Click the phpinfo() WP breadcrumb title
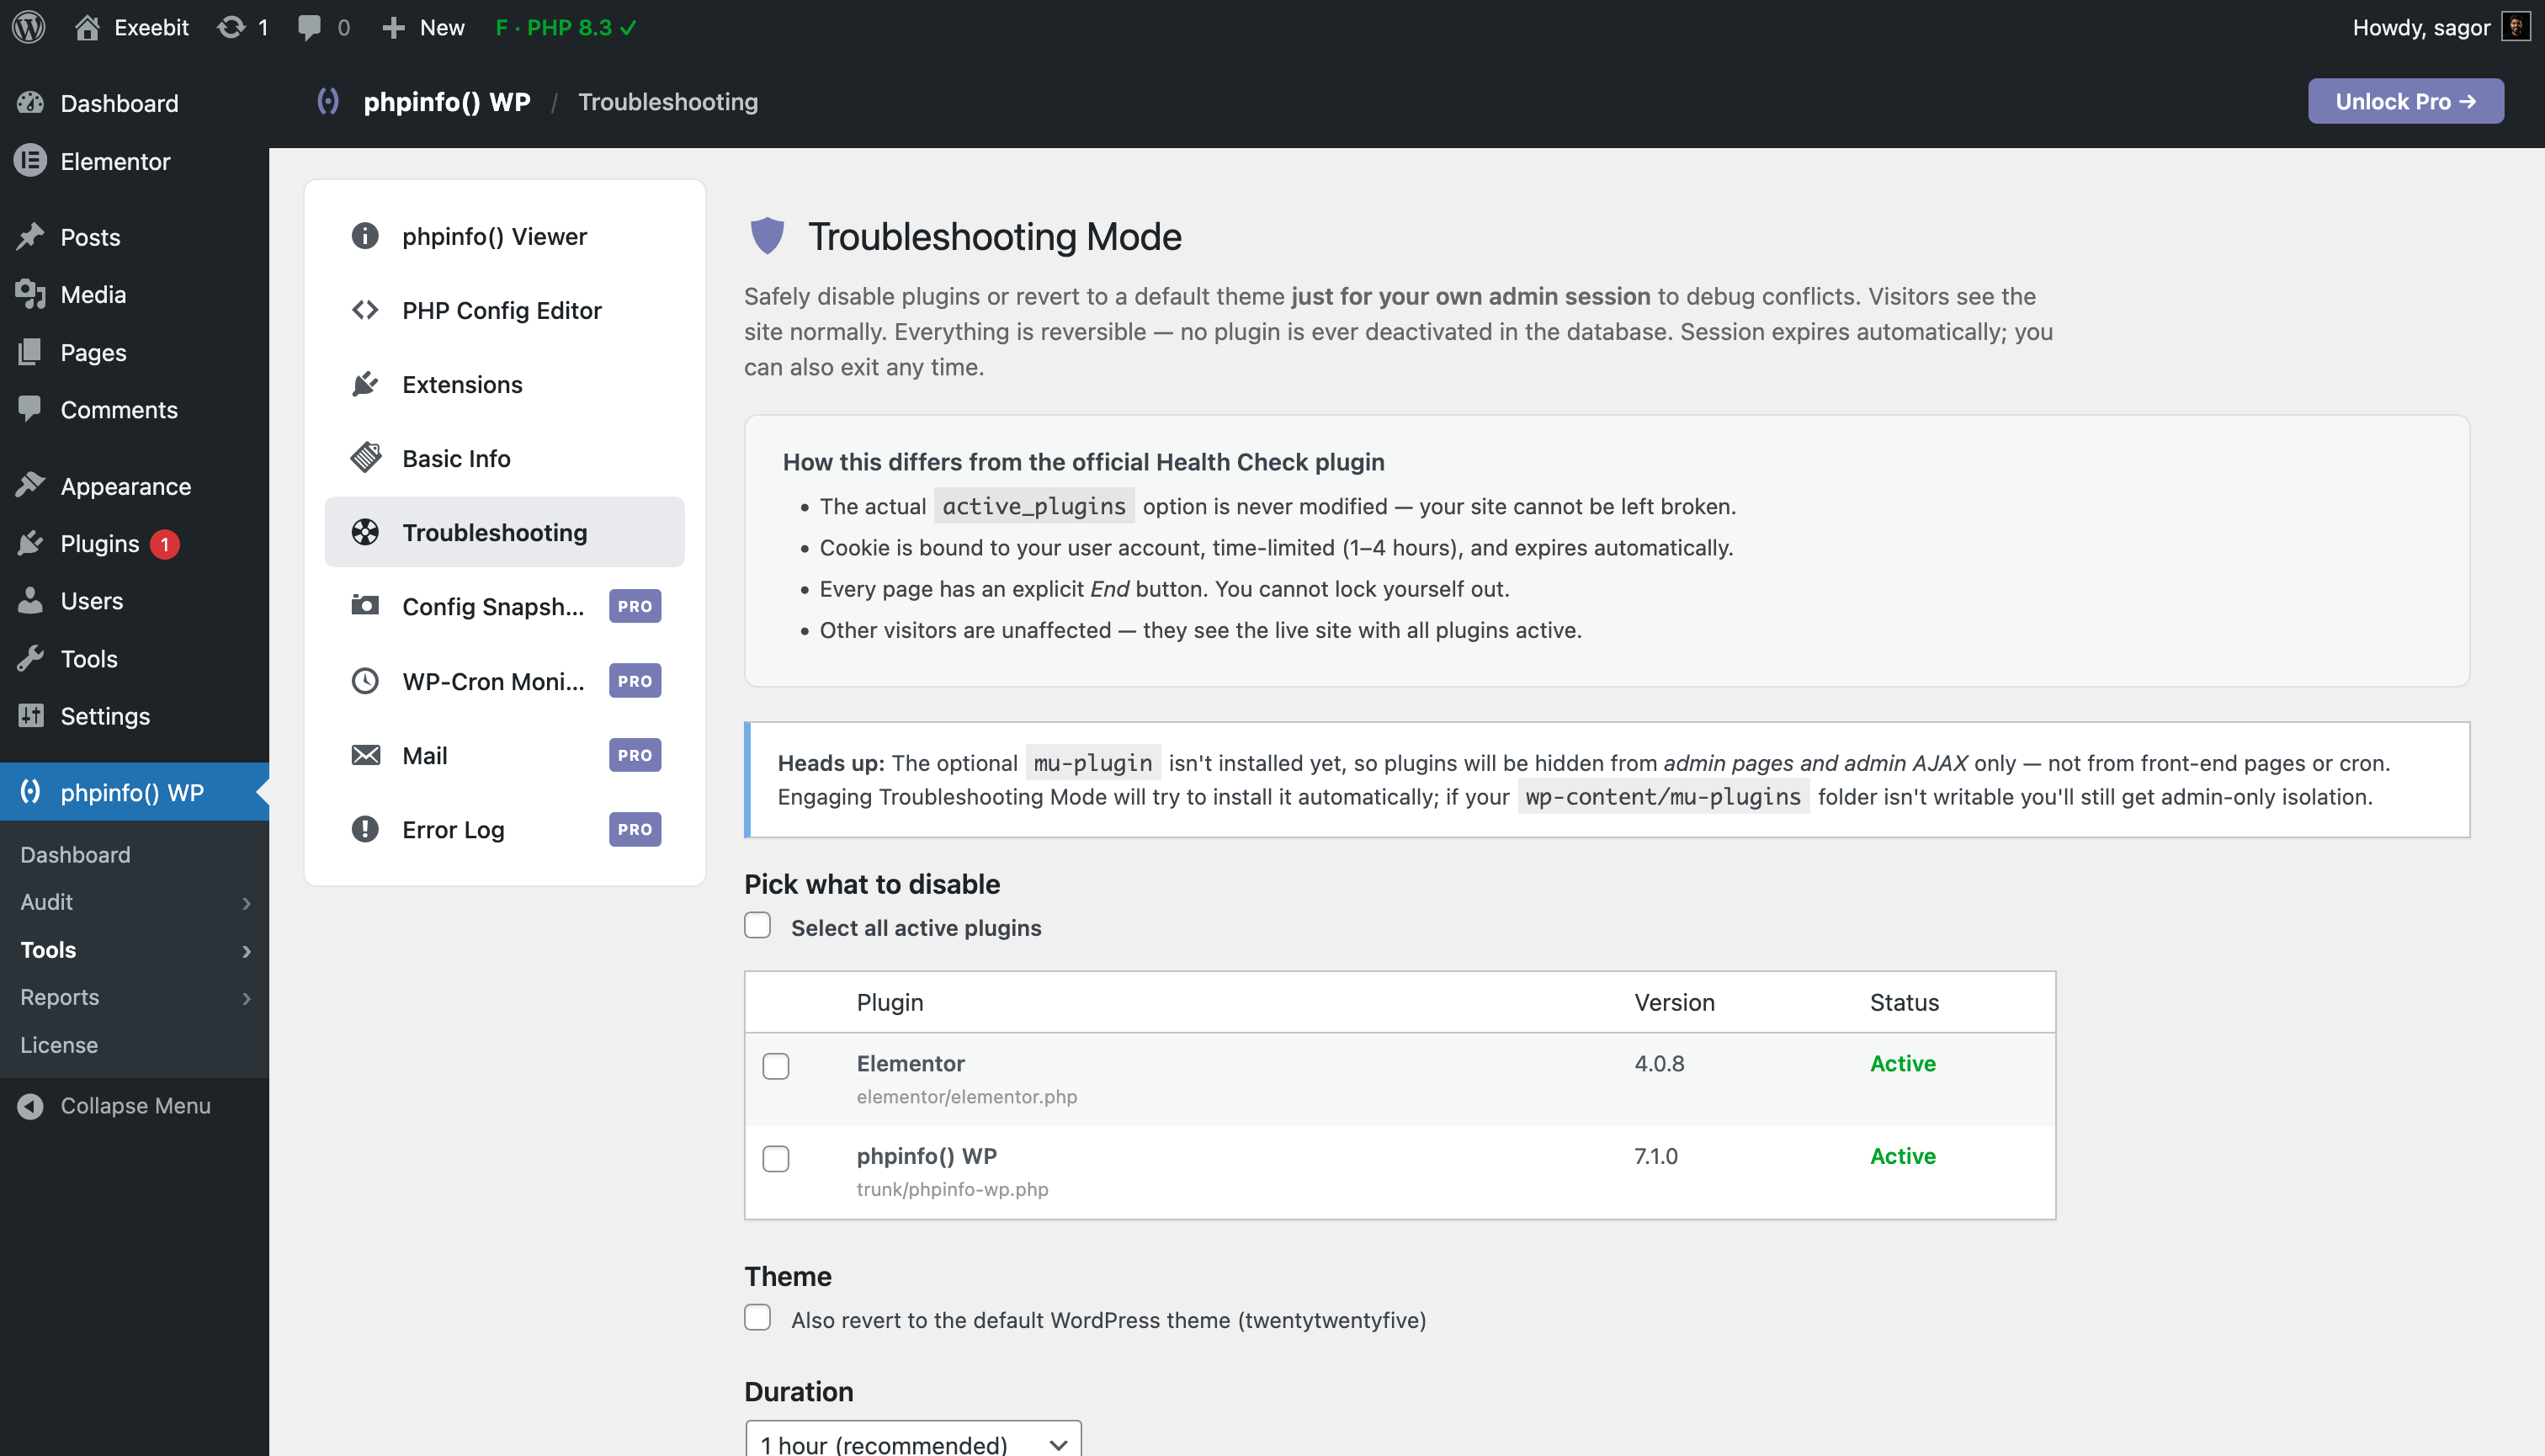Viewport: 2545px width, 1456px height. (447, 101)
